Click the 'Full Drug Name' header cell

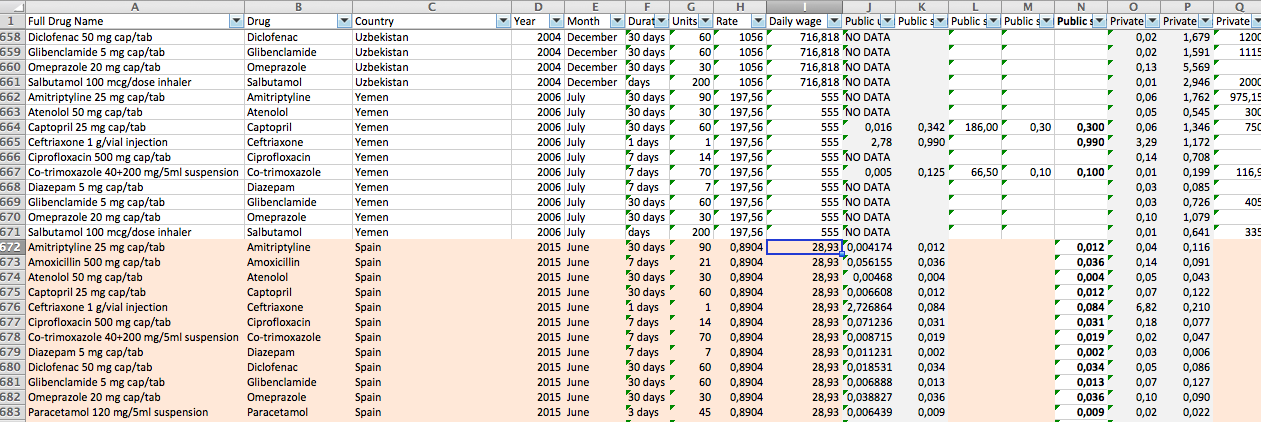pyautogui.click(x=135, y=21)
